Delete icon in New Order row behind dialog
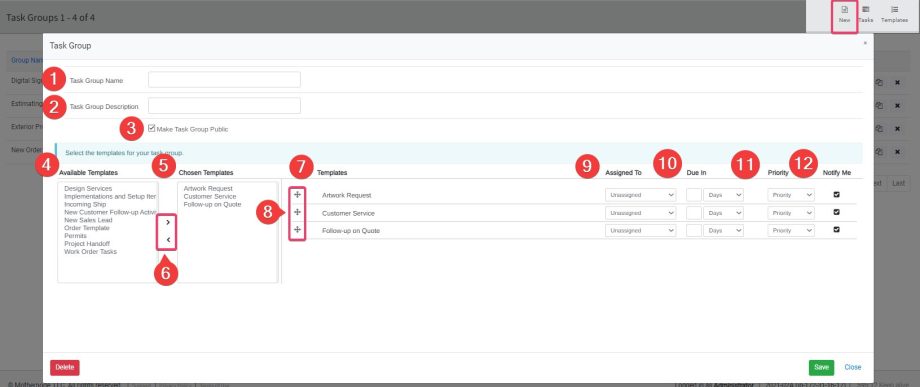 (x=897, y=152)
